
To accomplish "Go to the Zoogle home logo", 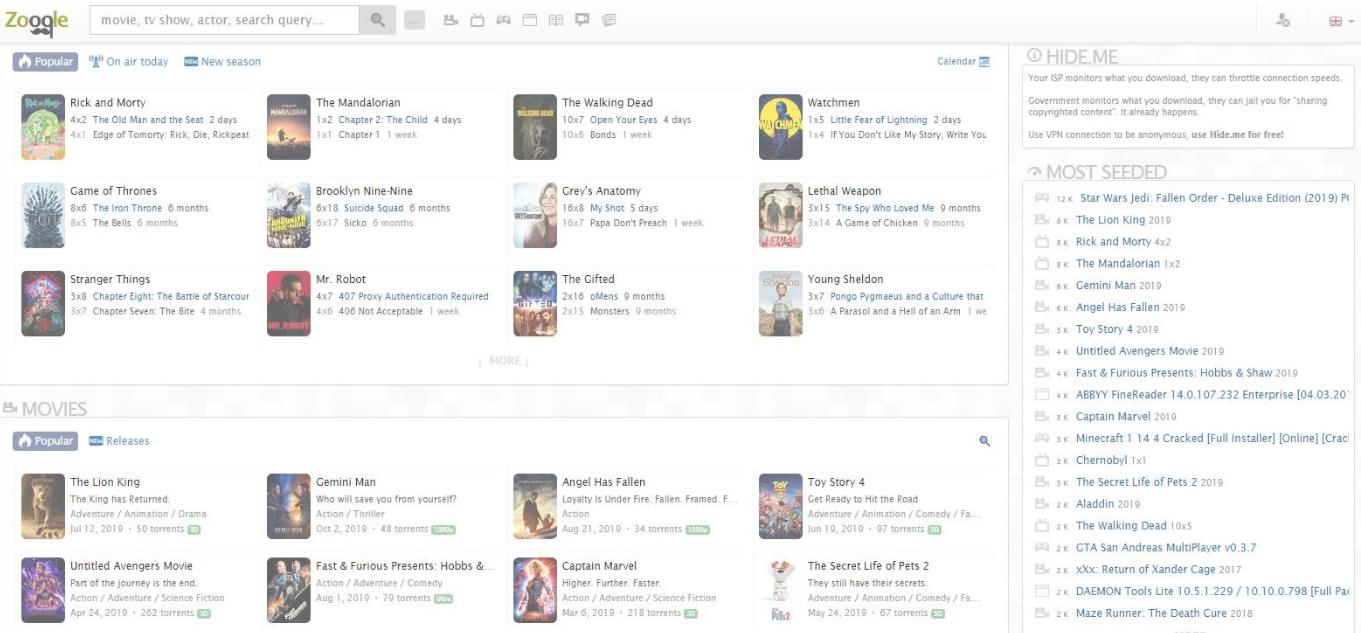I will tap(36, 20).
